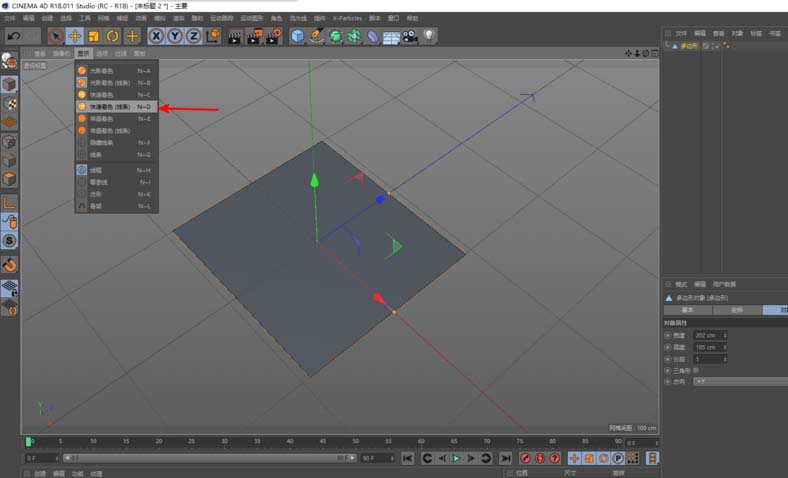The image size is (788, 478).
Task: Click the Undo arrow in top toolbar
Action: click(x=14, y=36)
